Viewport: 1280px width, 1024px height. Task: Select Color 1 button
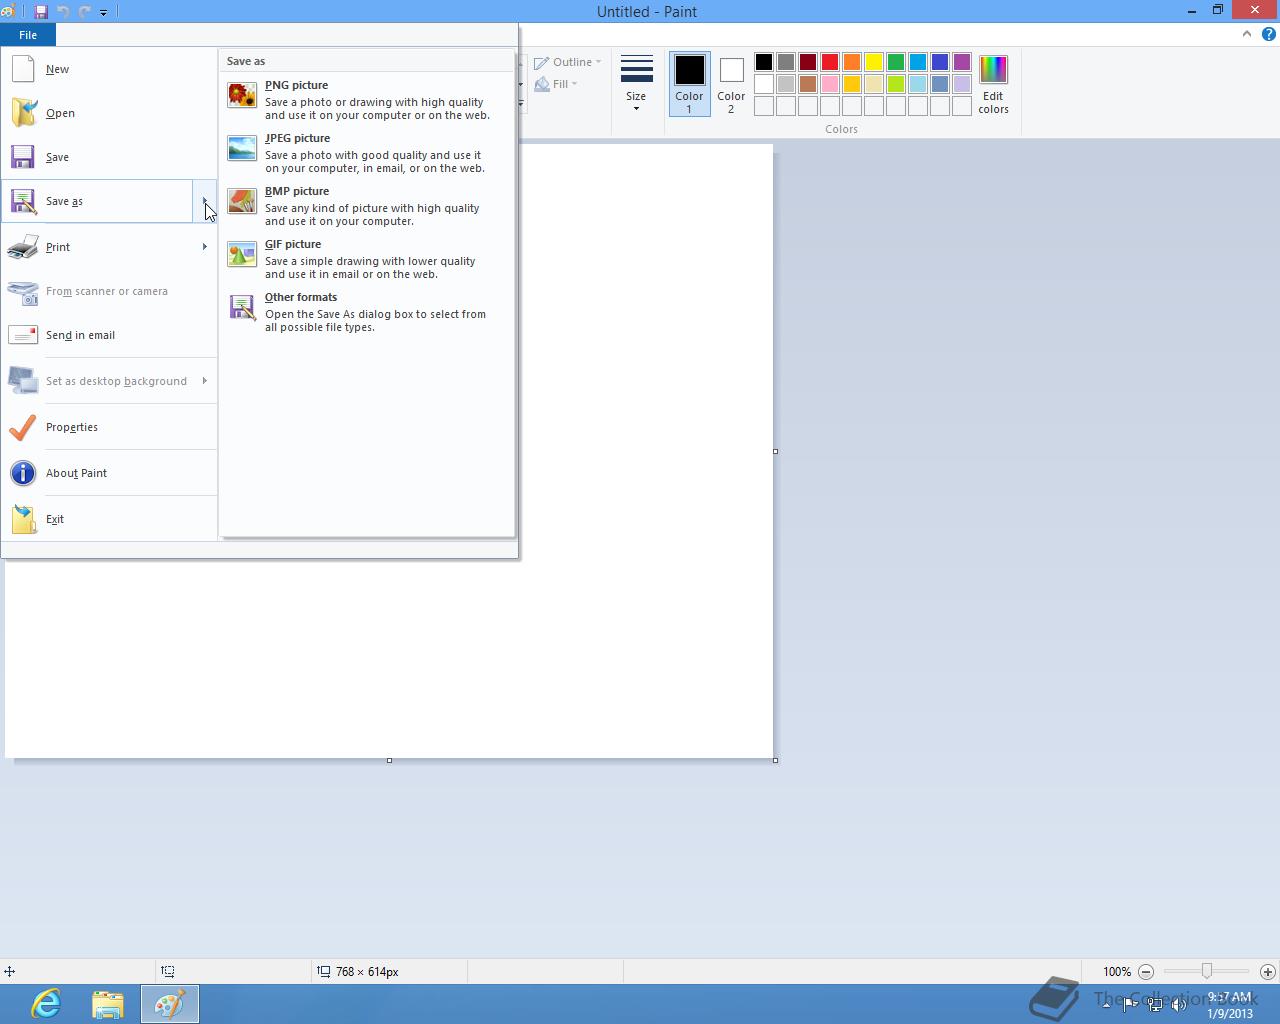tap(689, 84)
